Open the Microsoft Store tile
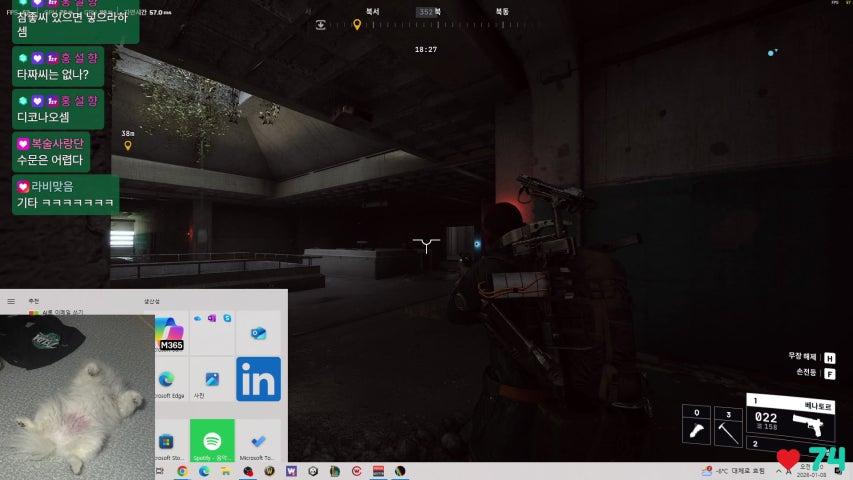Screen dimensions: 853x480 click(x=170, y=440)
